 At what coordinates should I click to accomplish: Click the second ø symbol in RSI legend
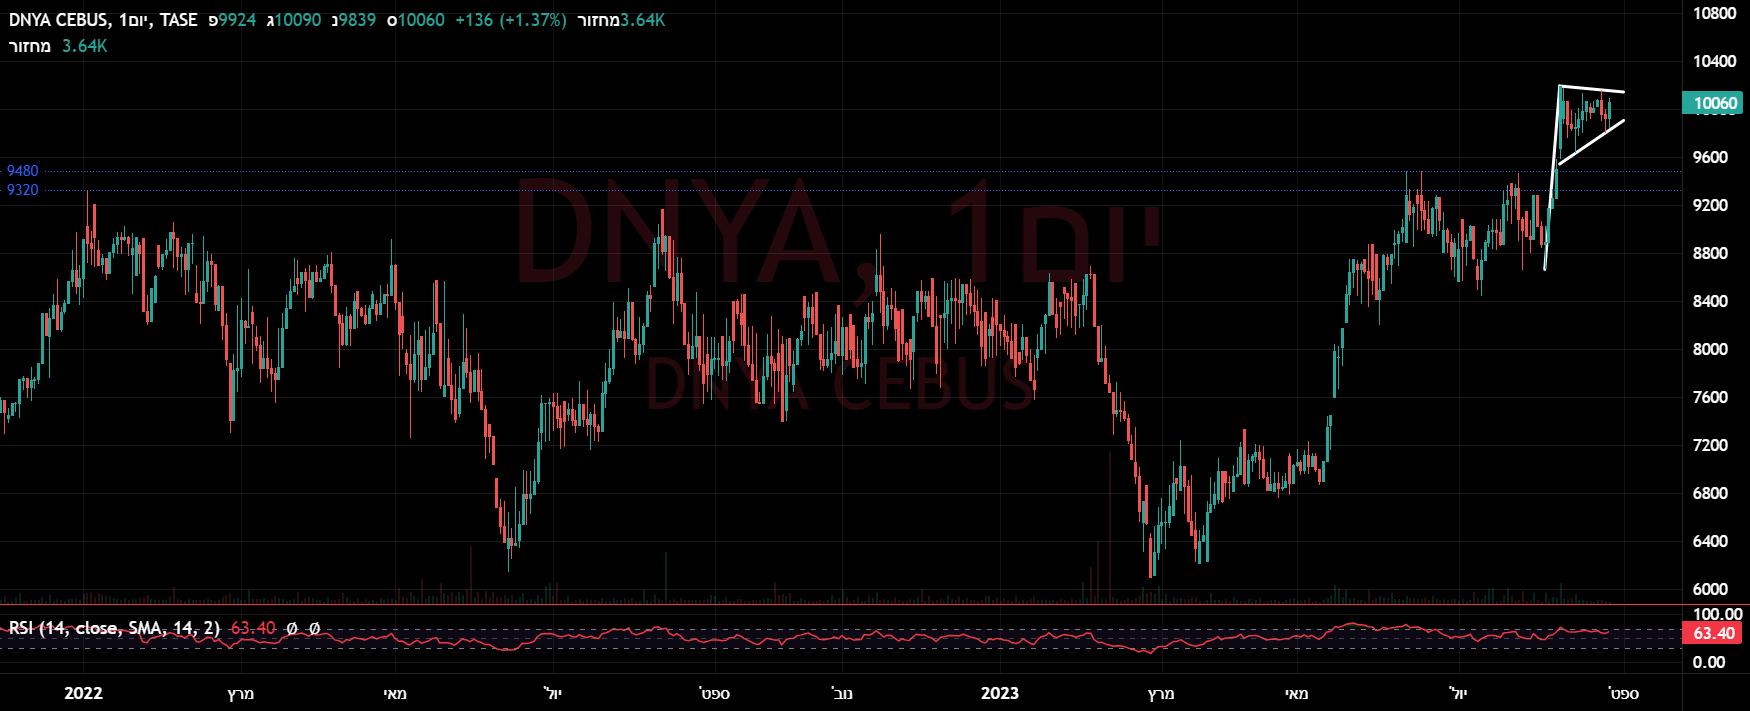314,628
